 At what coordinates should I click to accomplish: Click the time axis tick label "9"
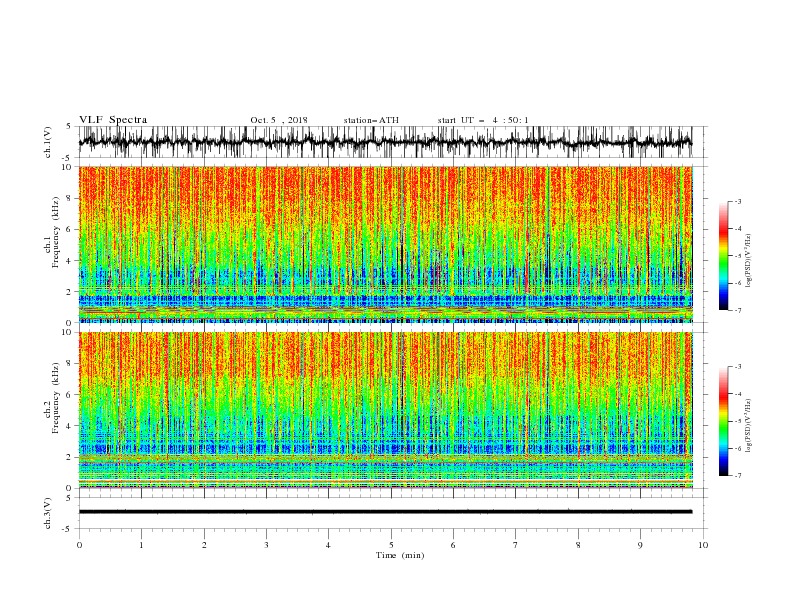(x=640, y=545)
